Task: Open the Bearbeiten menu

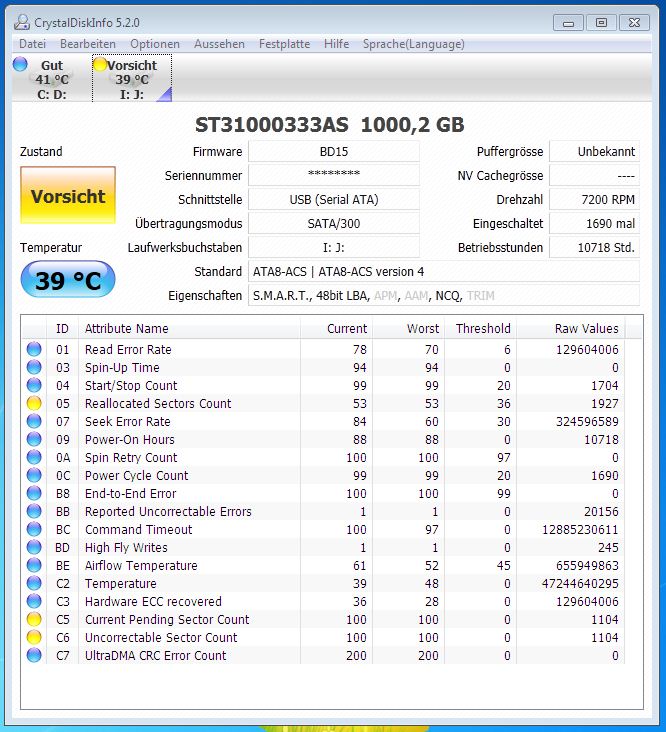Action: [x=88, y=44]
